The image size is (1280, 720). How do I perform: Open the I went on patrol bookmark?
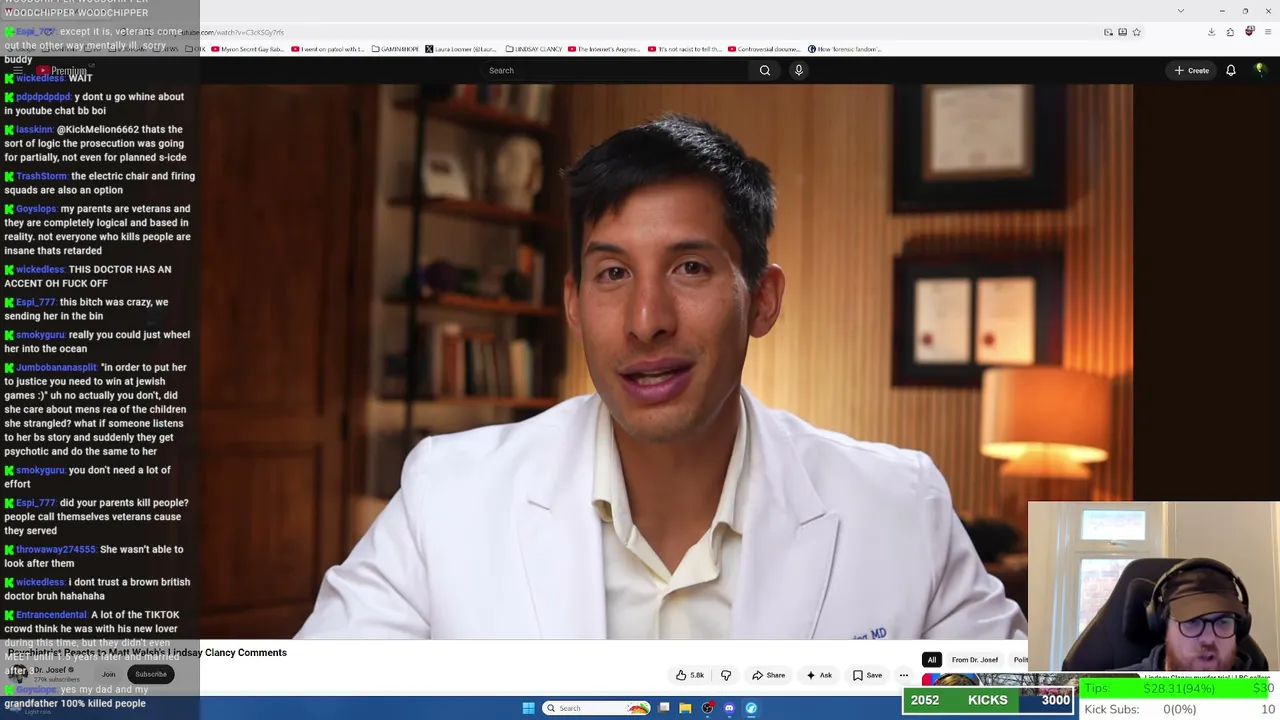tap(327, 49)
